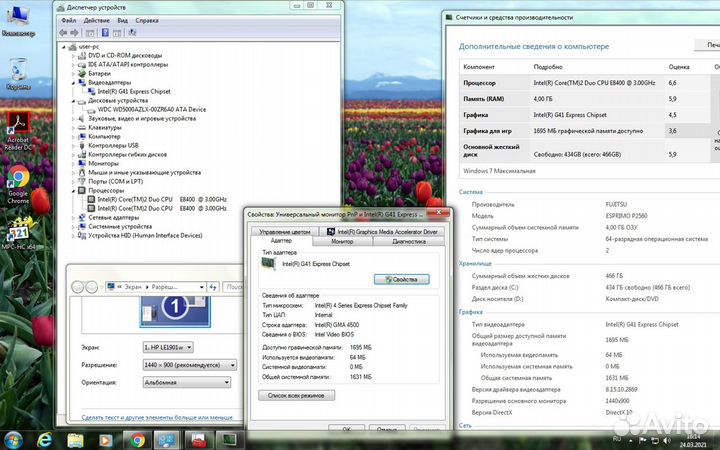The image size is (720, 450).
Task: Open Windows Explorer folder on the taskbar
Action: tap(75, 440)
